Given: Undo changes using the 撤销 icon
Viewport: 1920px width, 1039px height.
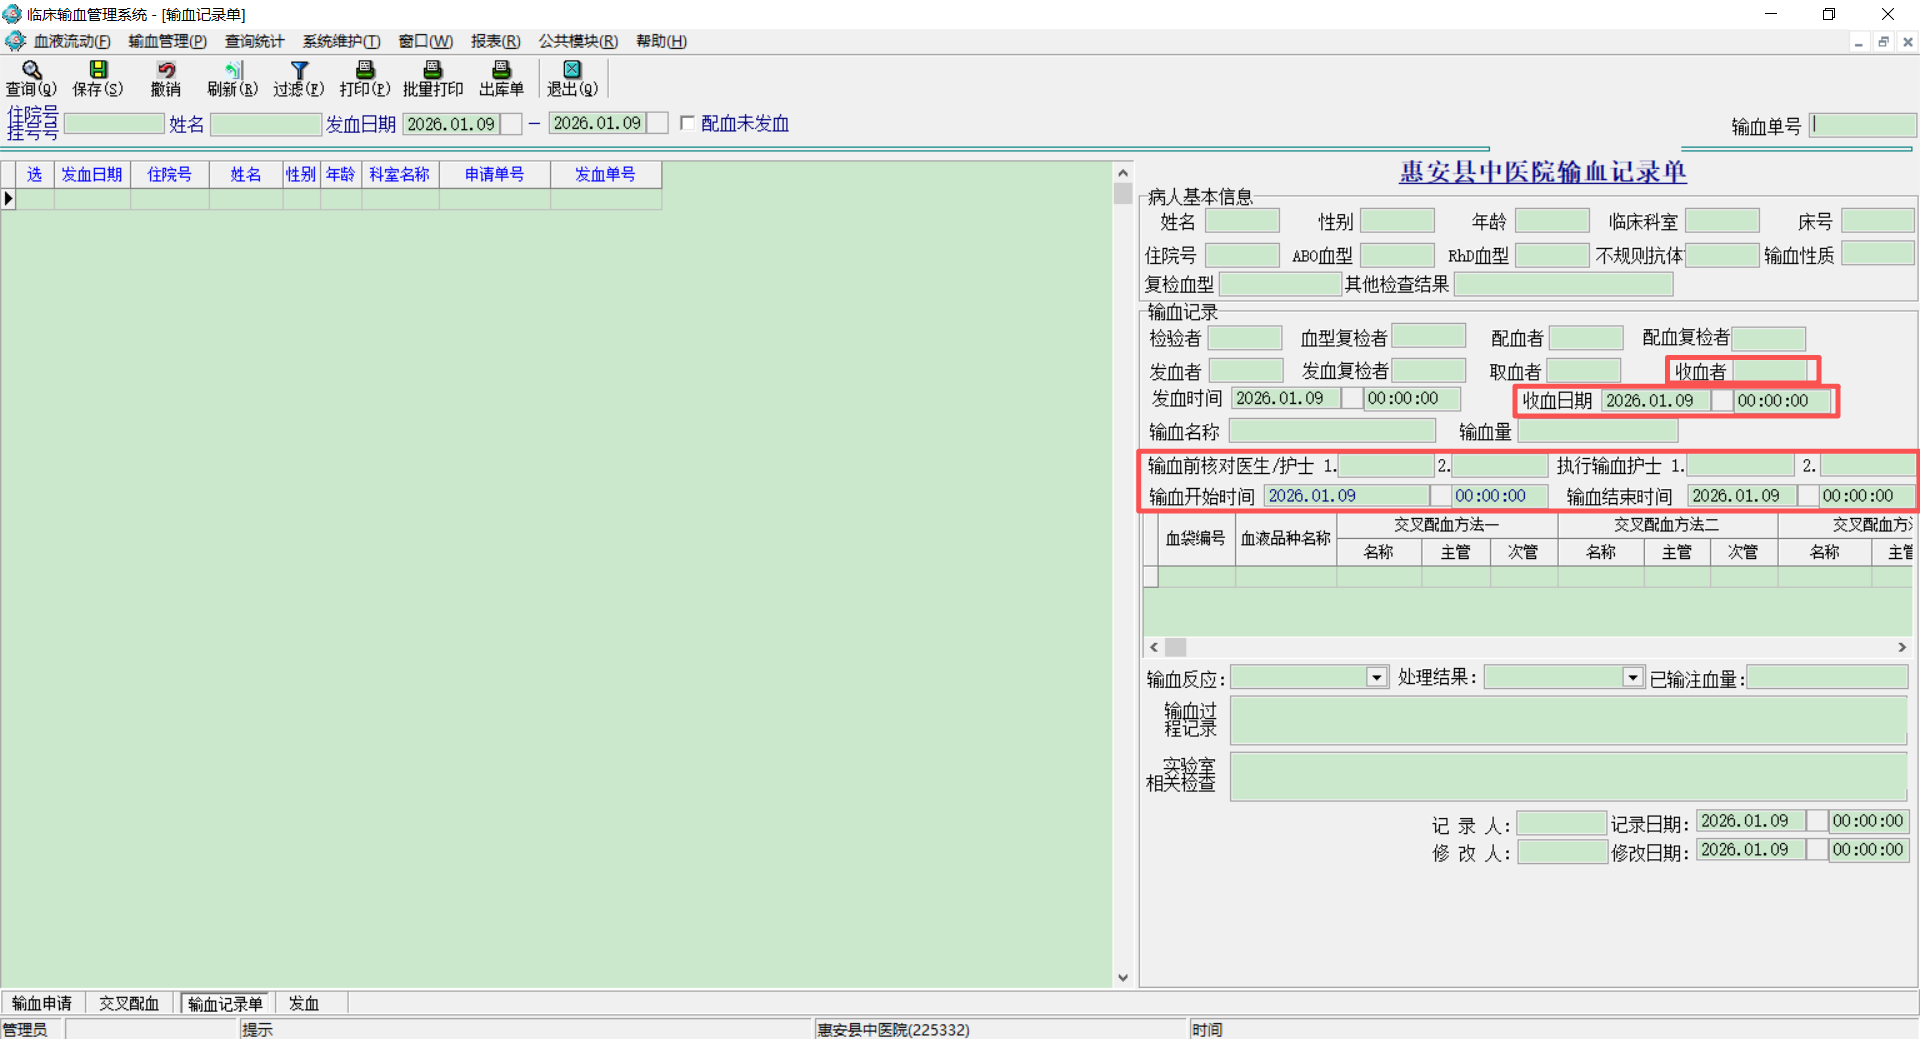Looking at the screenshot, I should point(166,78).
